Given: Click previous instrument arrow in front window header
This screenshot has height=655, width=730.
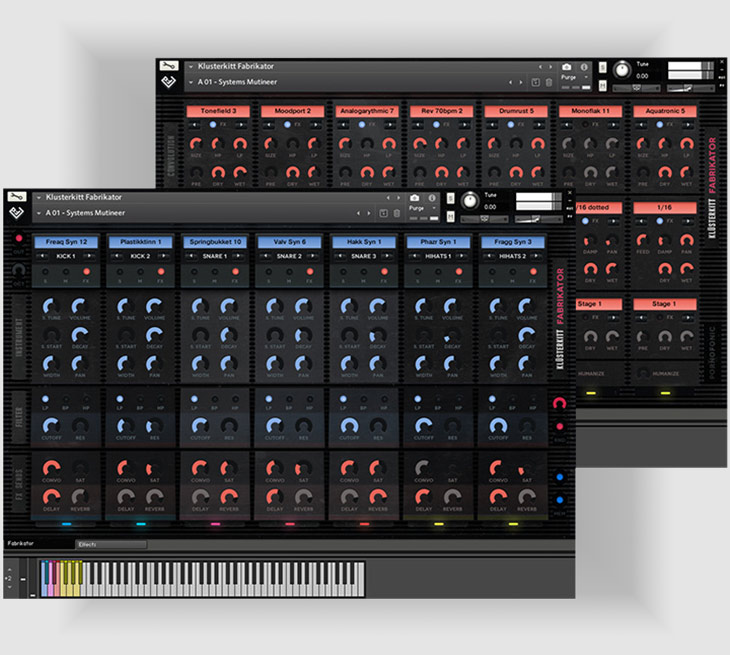Looking at the screenshot, I should click(388, 198).
